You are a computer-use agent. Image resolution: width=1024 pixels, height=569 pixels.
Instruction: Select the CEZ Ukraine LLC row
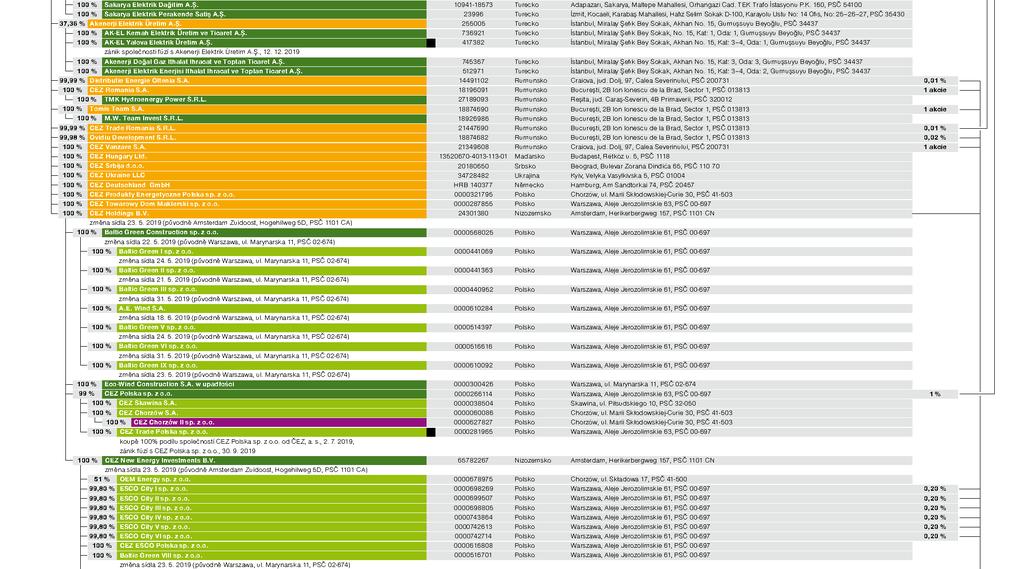pos(257,175)
